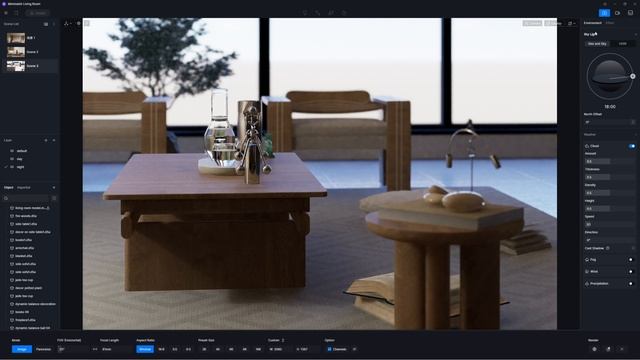640x360 pixels.
Task: Enable the Fog toggle
Action: tap(632, 260)
